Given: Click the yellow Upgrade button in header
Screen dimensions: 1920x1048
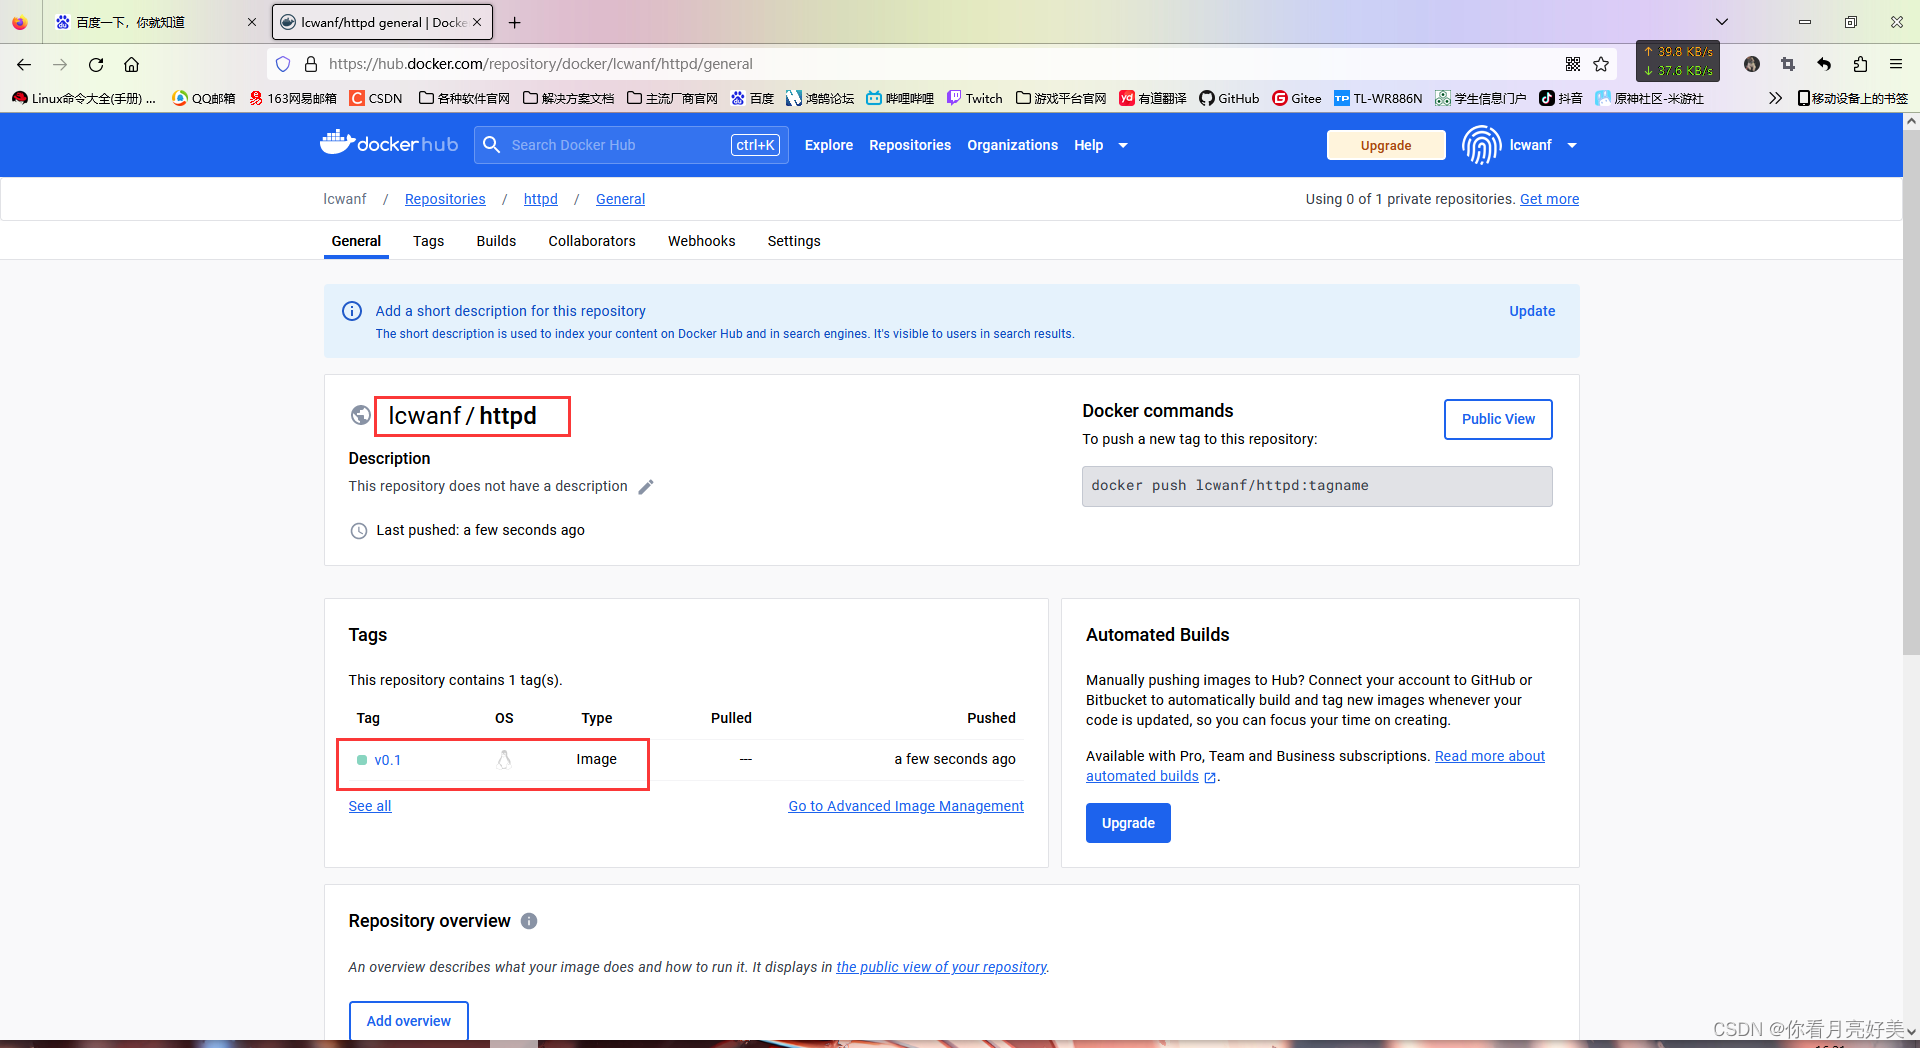Looking at the screenshot, I should click(1386, 145).
